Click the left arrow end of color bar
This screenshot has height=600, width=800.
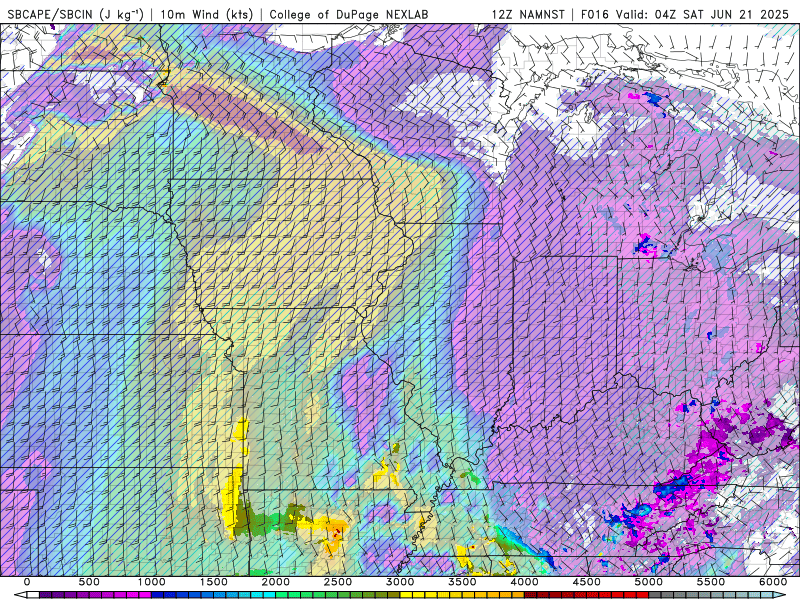(20, 595)
